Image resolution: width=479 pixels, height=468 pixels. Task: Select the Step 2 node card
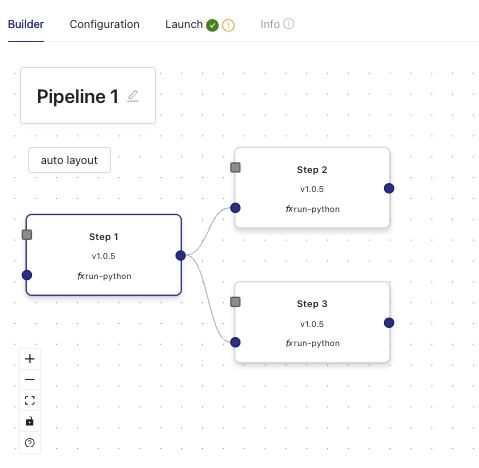(312, 188)
